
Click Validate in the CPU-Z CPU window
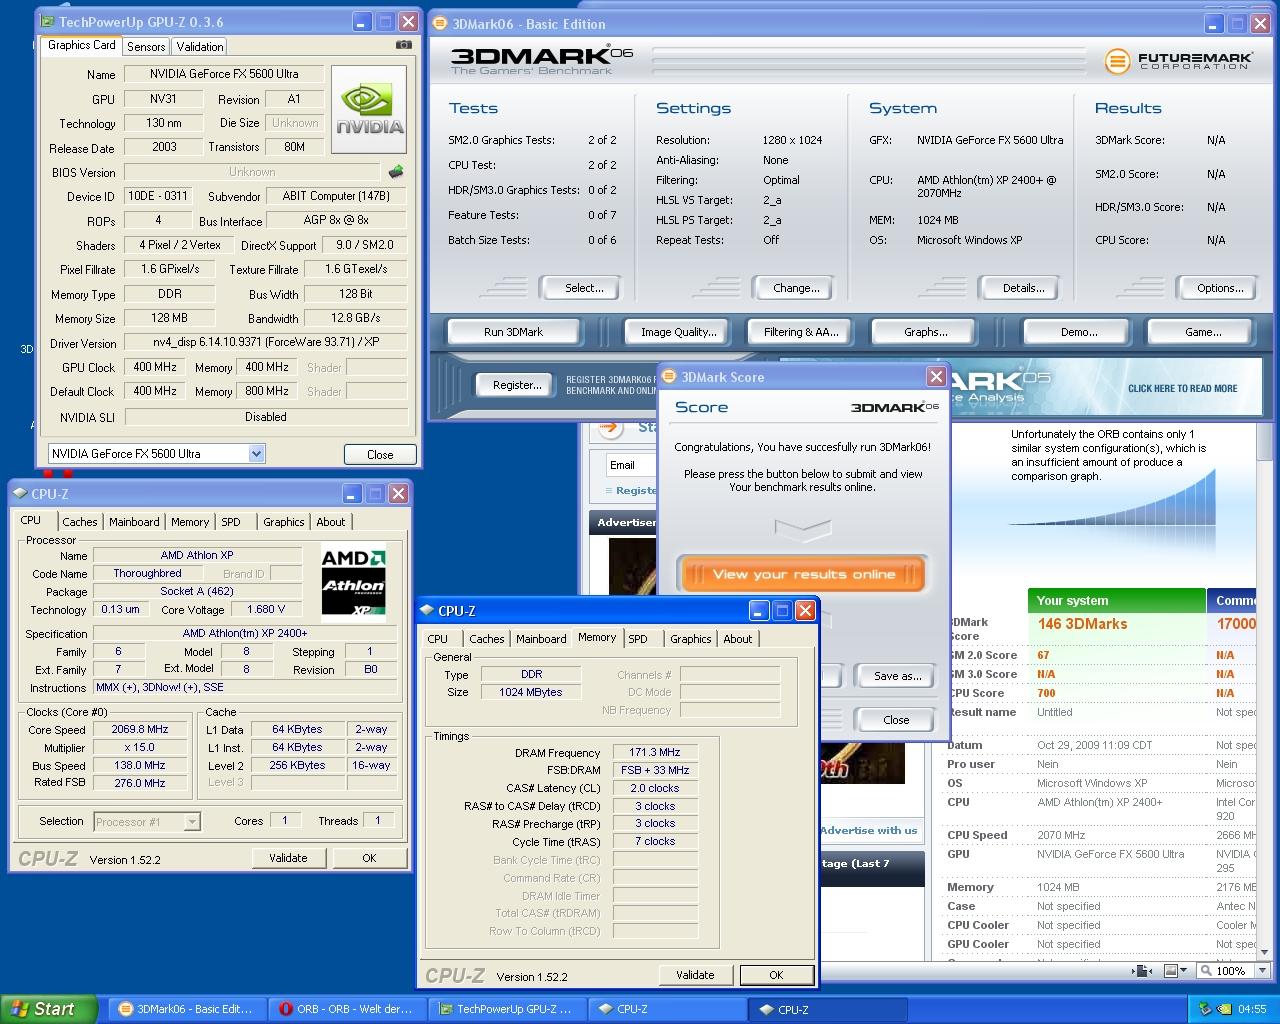tap(288, 858)
